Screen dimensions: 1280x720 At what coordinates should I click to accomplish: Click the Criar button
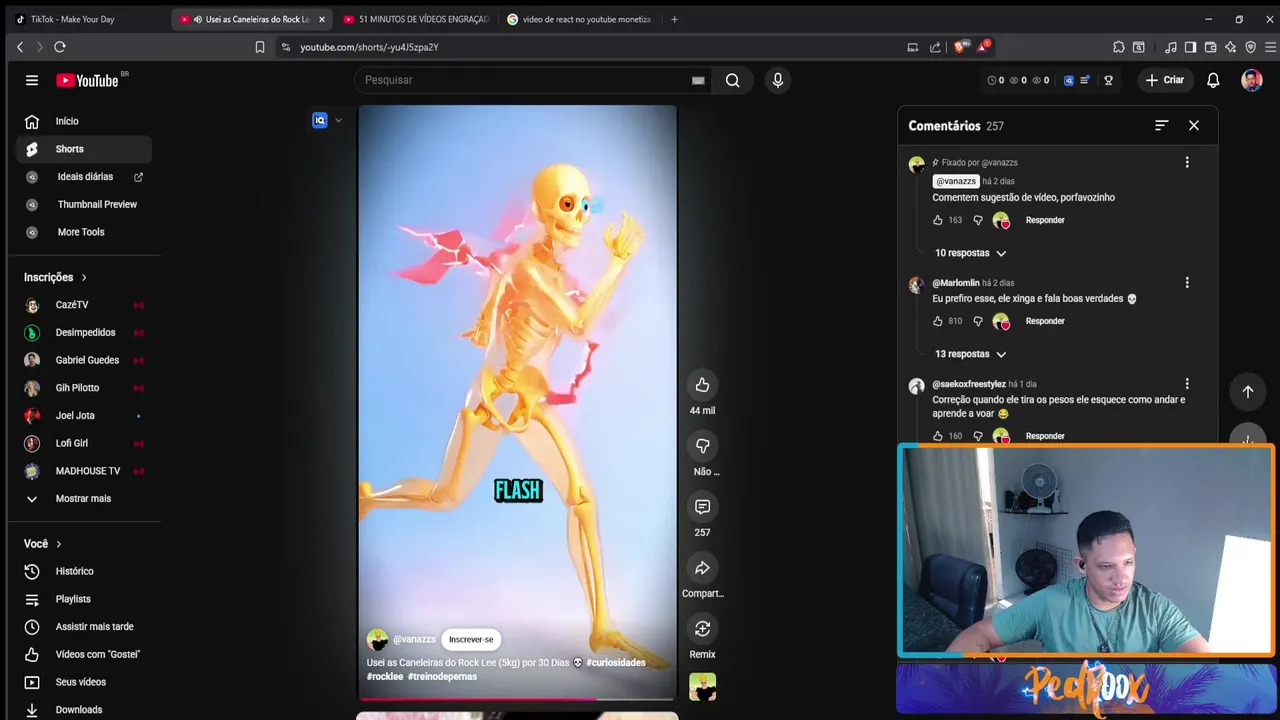tap(1165, 80)
